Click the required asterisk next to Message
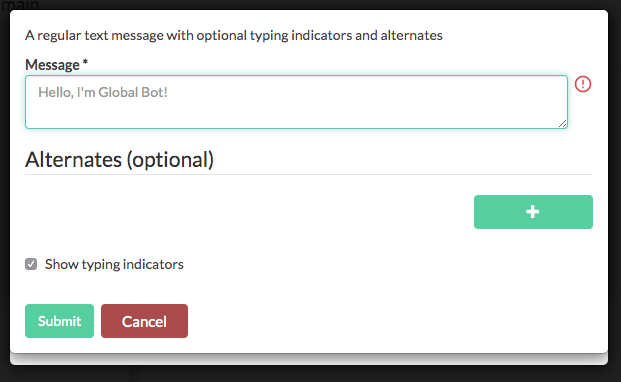Screen dimensions: 621x382 click(x=85, y=63)
